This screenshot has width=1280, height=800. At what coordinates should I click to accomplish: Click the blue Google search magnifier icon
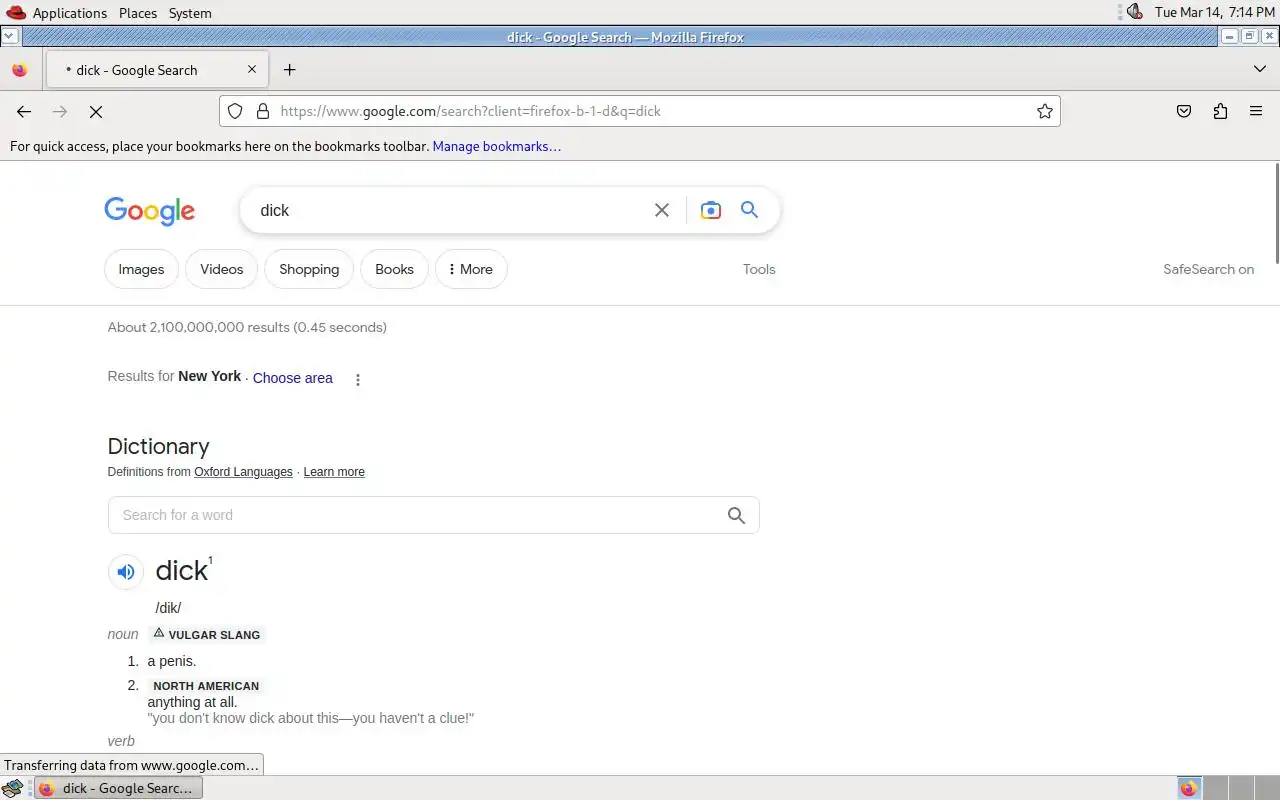click(749, 209)
